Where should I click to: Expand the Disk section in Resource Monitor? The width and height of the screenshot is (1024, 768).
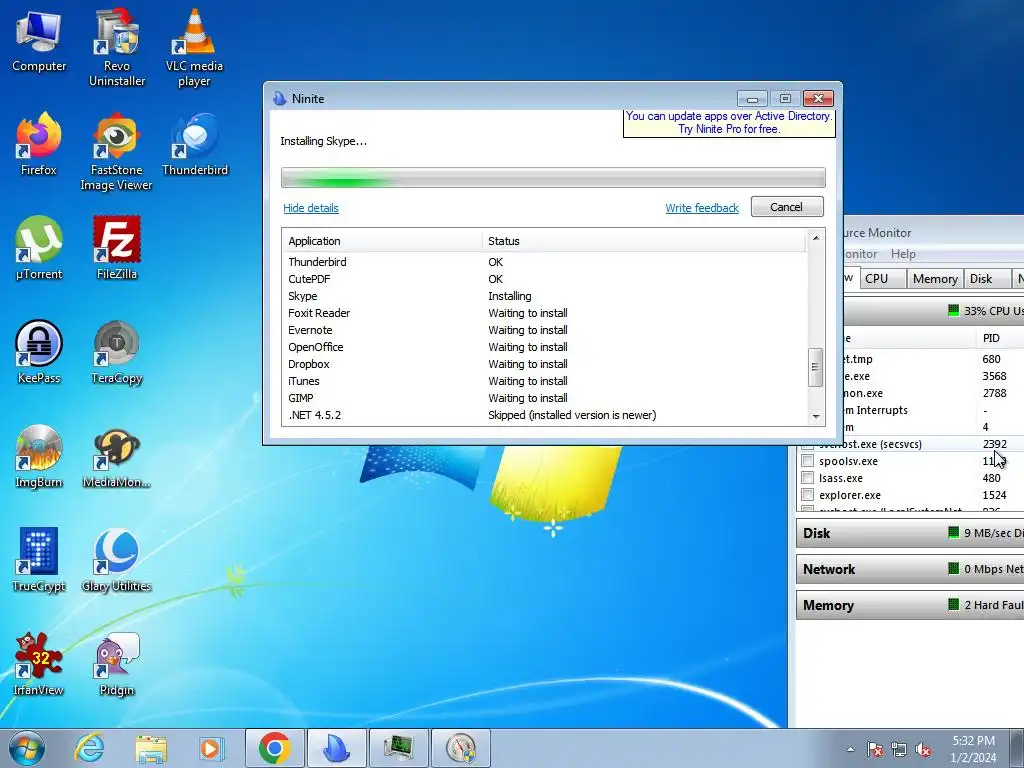[910, 533]
